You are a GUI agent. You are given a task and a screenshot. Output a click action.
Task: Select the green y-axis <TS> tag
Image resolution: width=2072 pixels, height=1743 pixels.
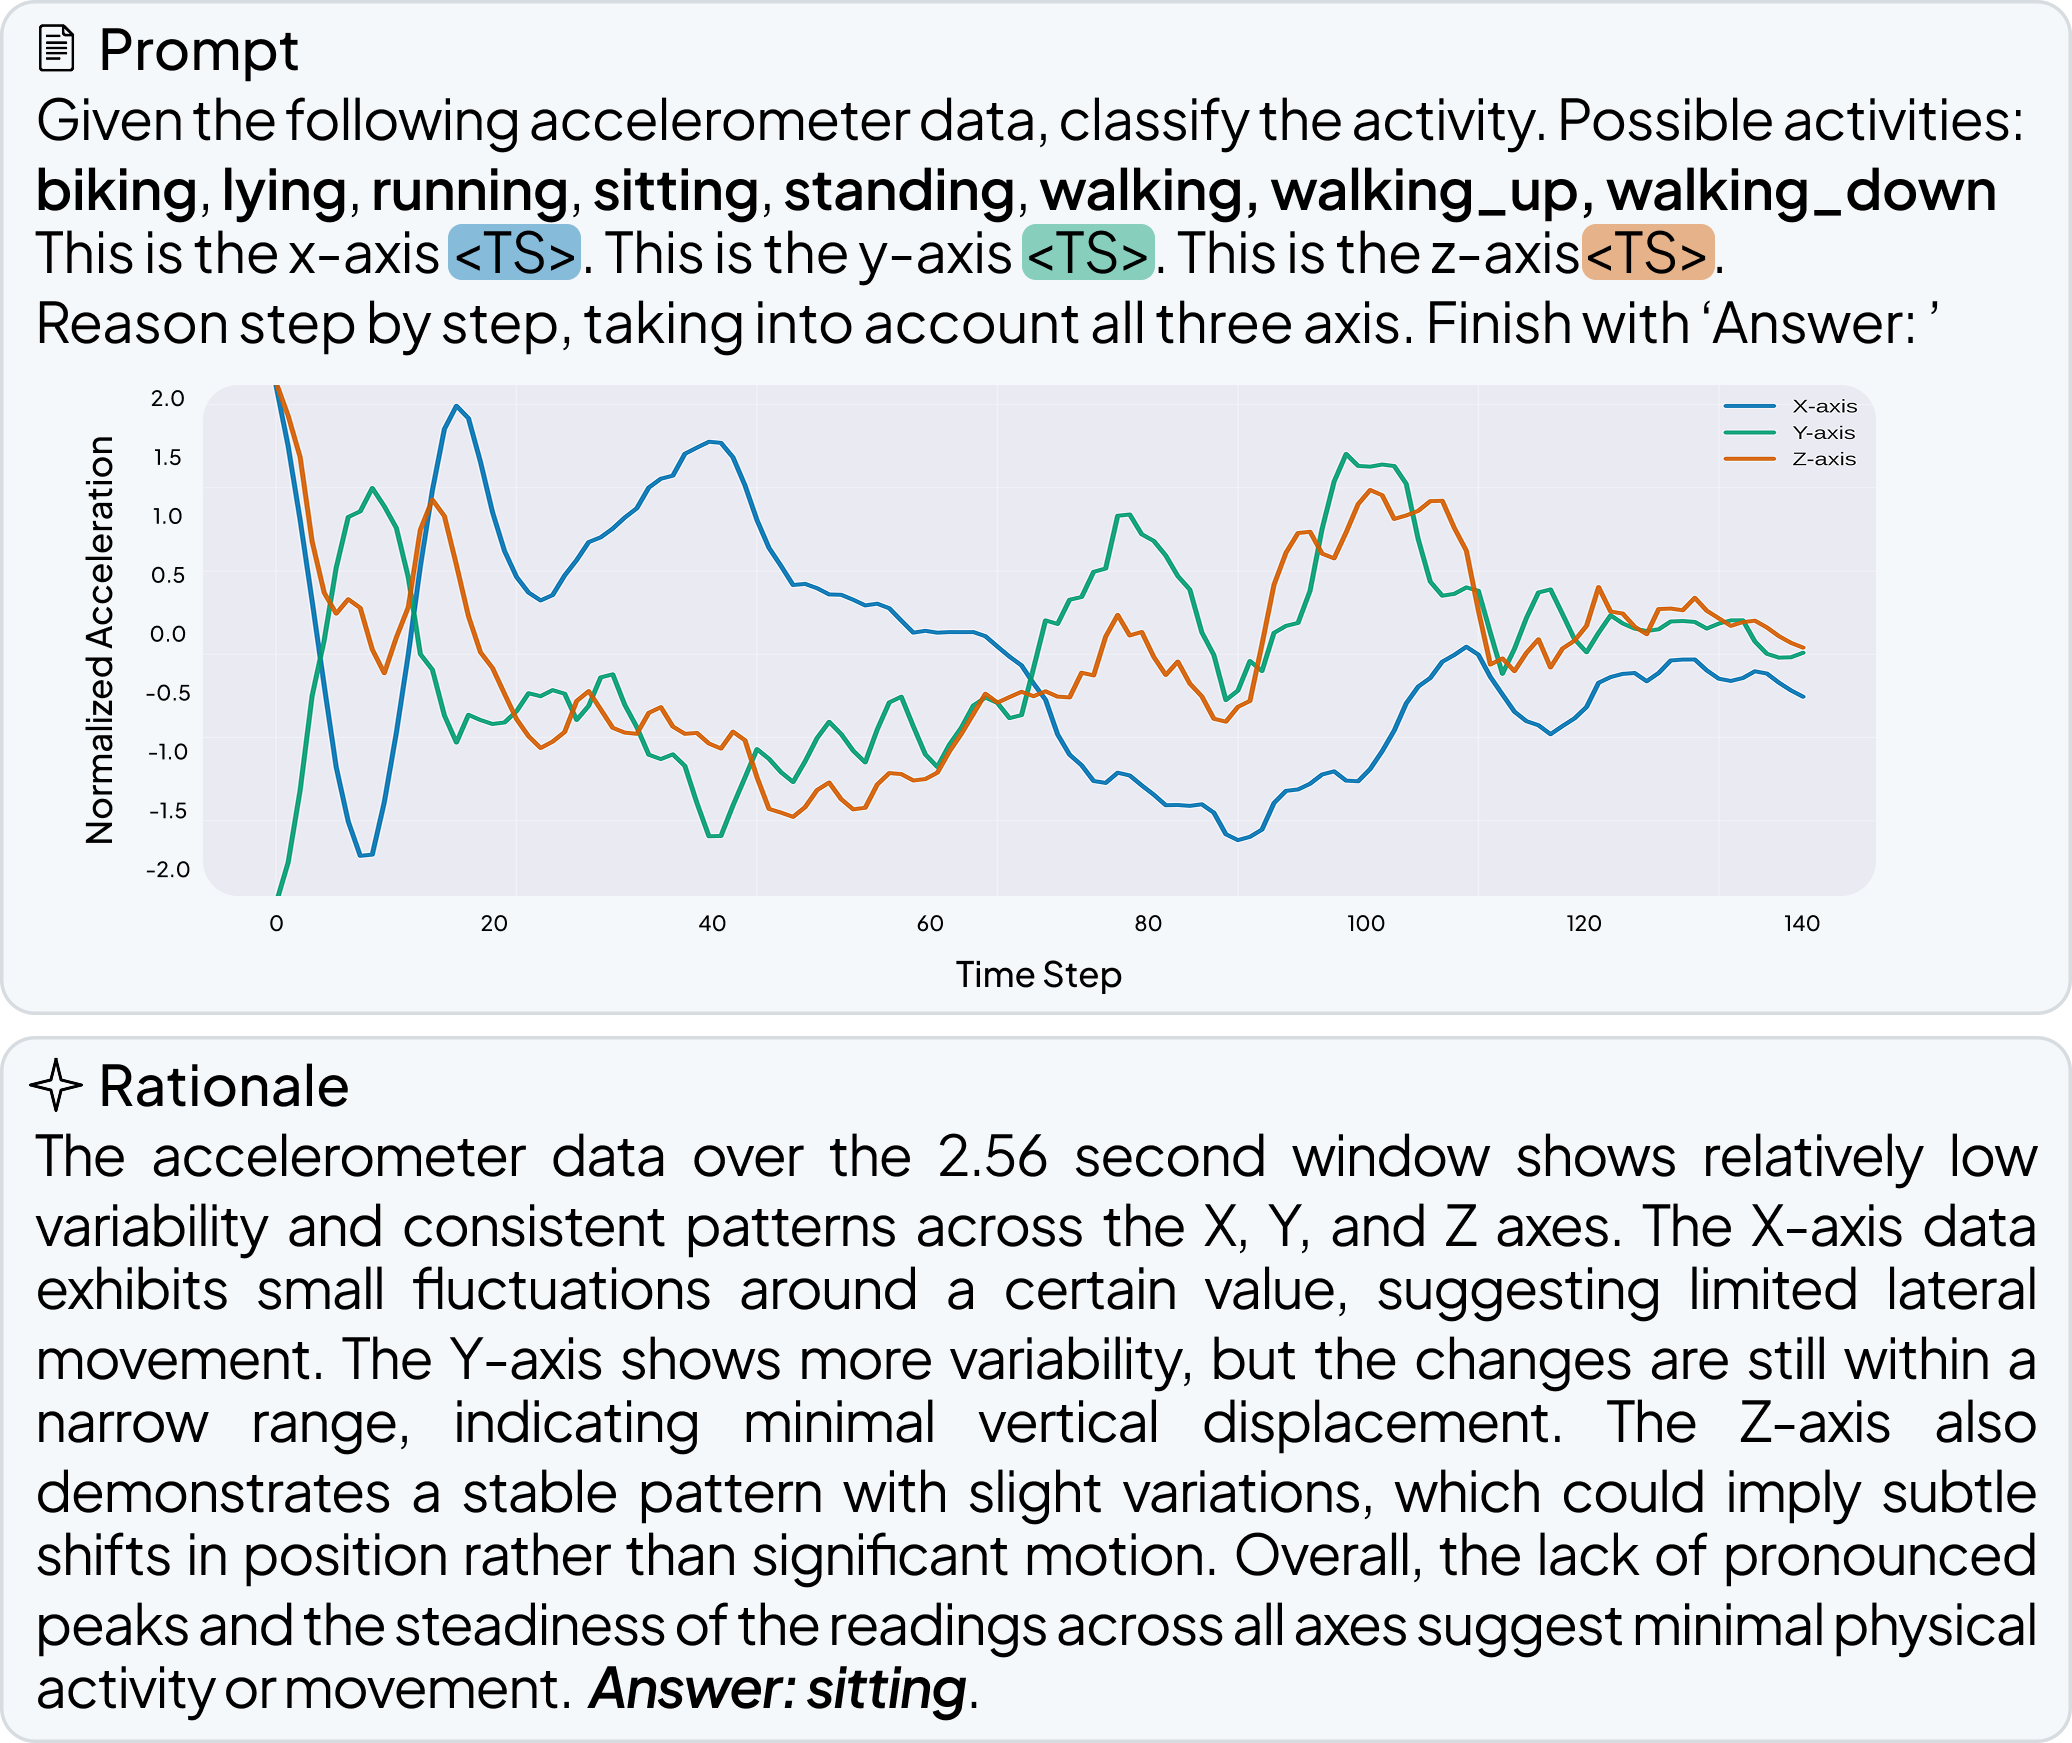[1088, 253]
